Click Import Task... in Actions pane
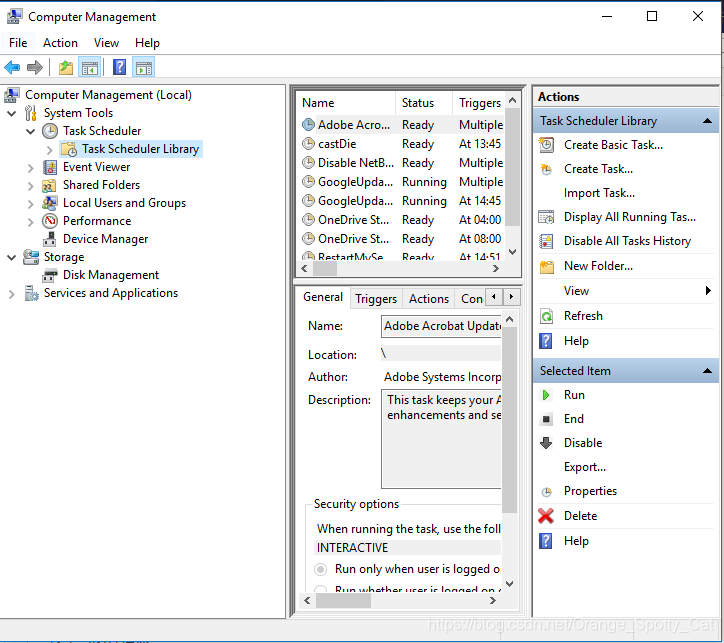Viewport: 724px width, 643px height. [599, 193]
